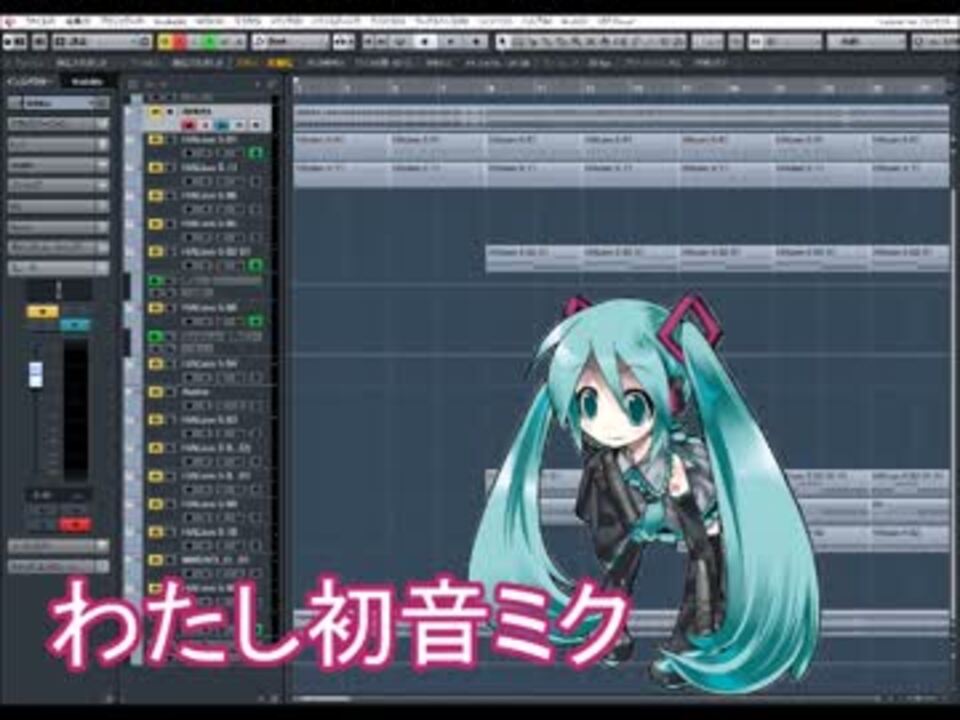Click the cyan button in Inspector channel strip

click(75, 324)
